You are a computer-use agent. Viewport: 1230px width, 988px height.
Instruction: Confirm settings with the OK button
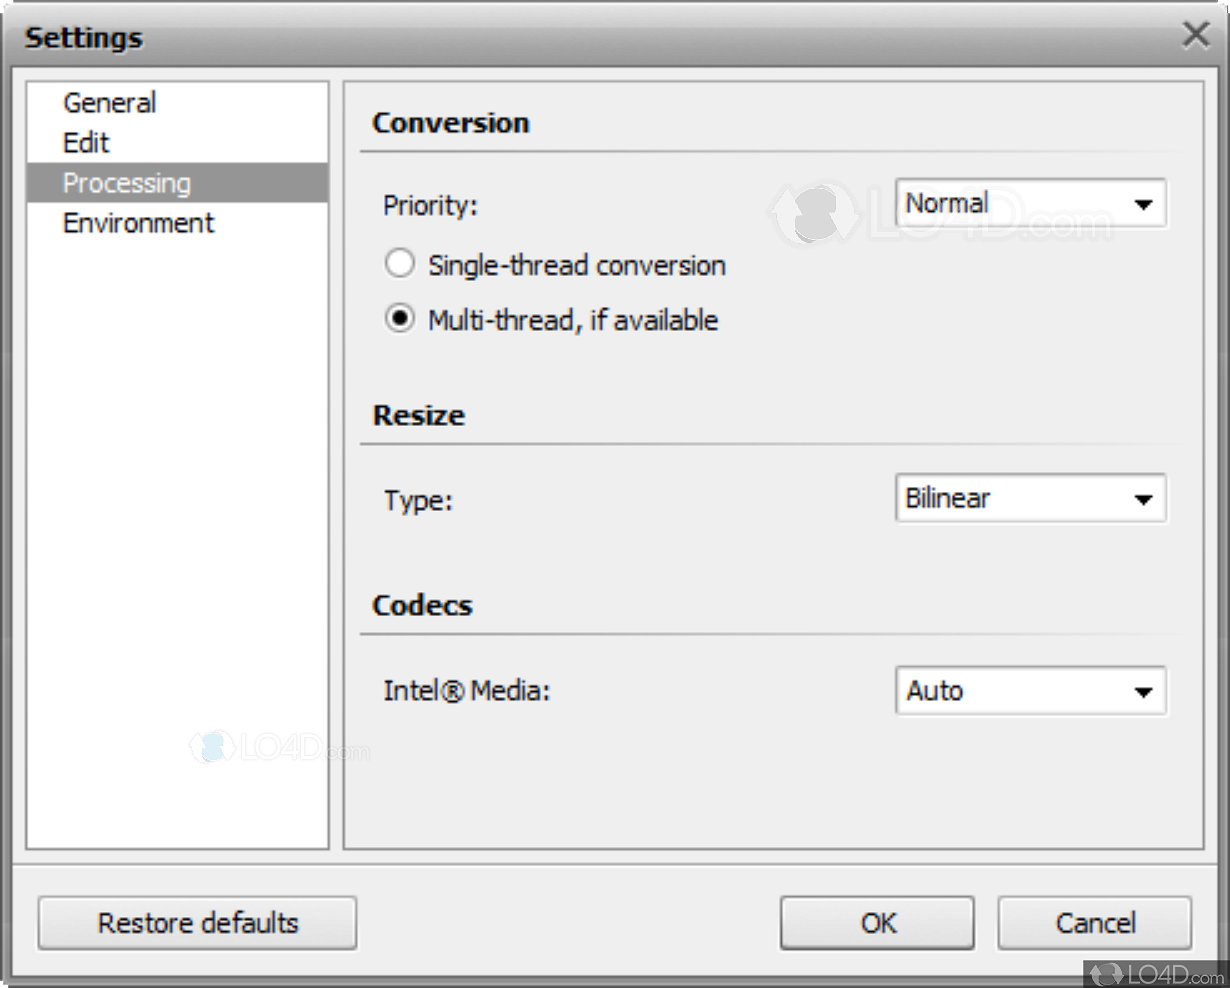pos(877,922)
